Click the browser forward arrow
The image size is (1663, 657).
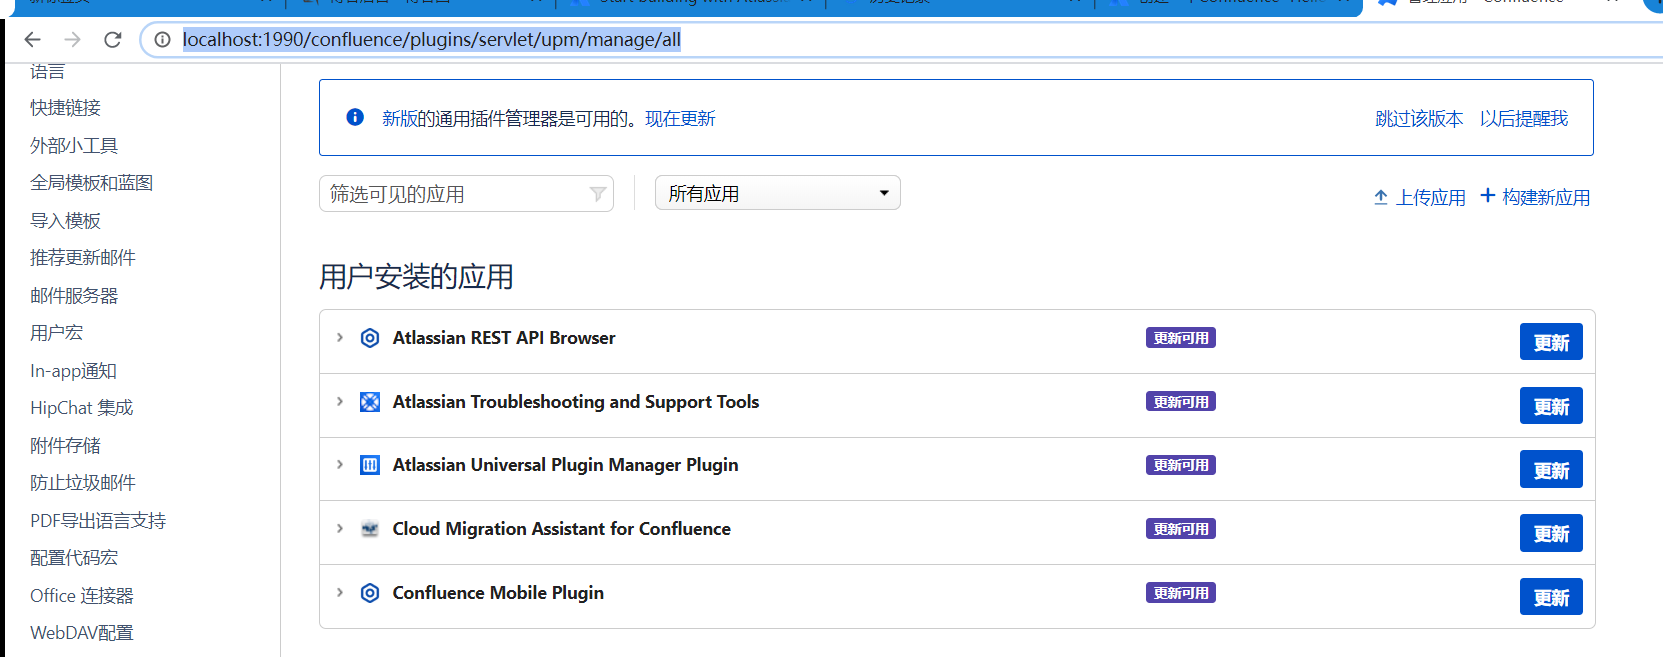tap(72, 39)
